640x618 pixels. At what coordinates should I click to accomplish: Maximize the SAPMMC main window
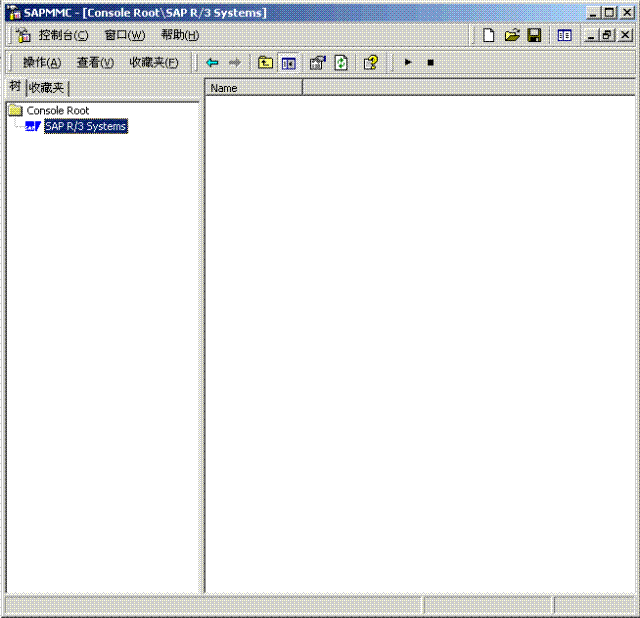click(609, 13)
